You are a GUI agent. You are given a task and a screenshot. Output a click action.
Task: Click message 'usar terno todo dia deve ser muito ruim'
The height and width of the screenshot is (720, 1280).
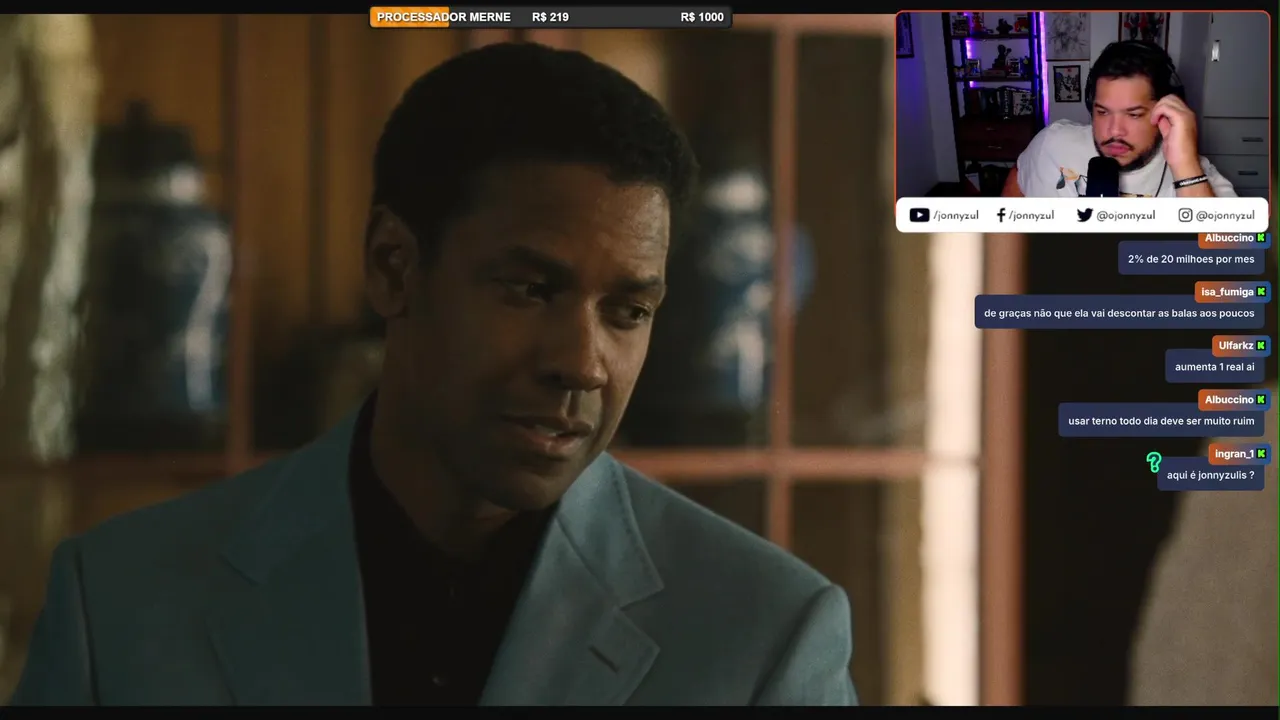pyautogui.click(x=1161, y=421)
